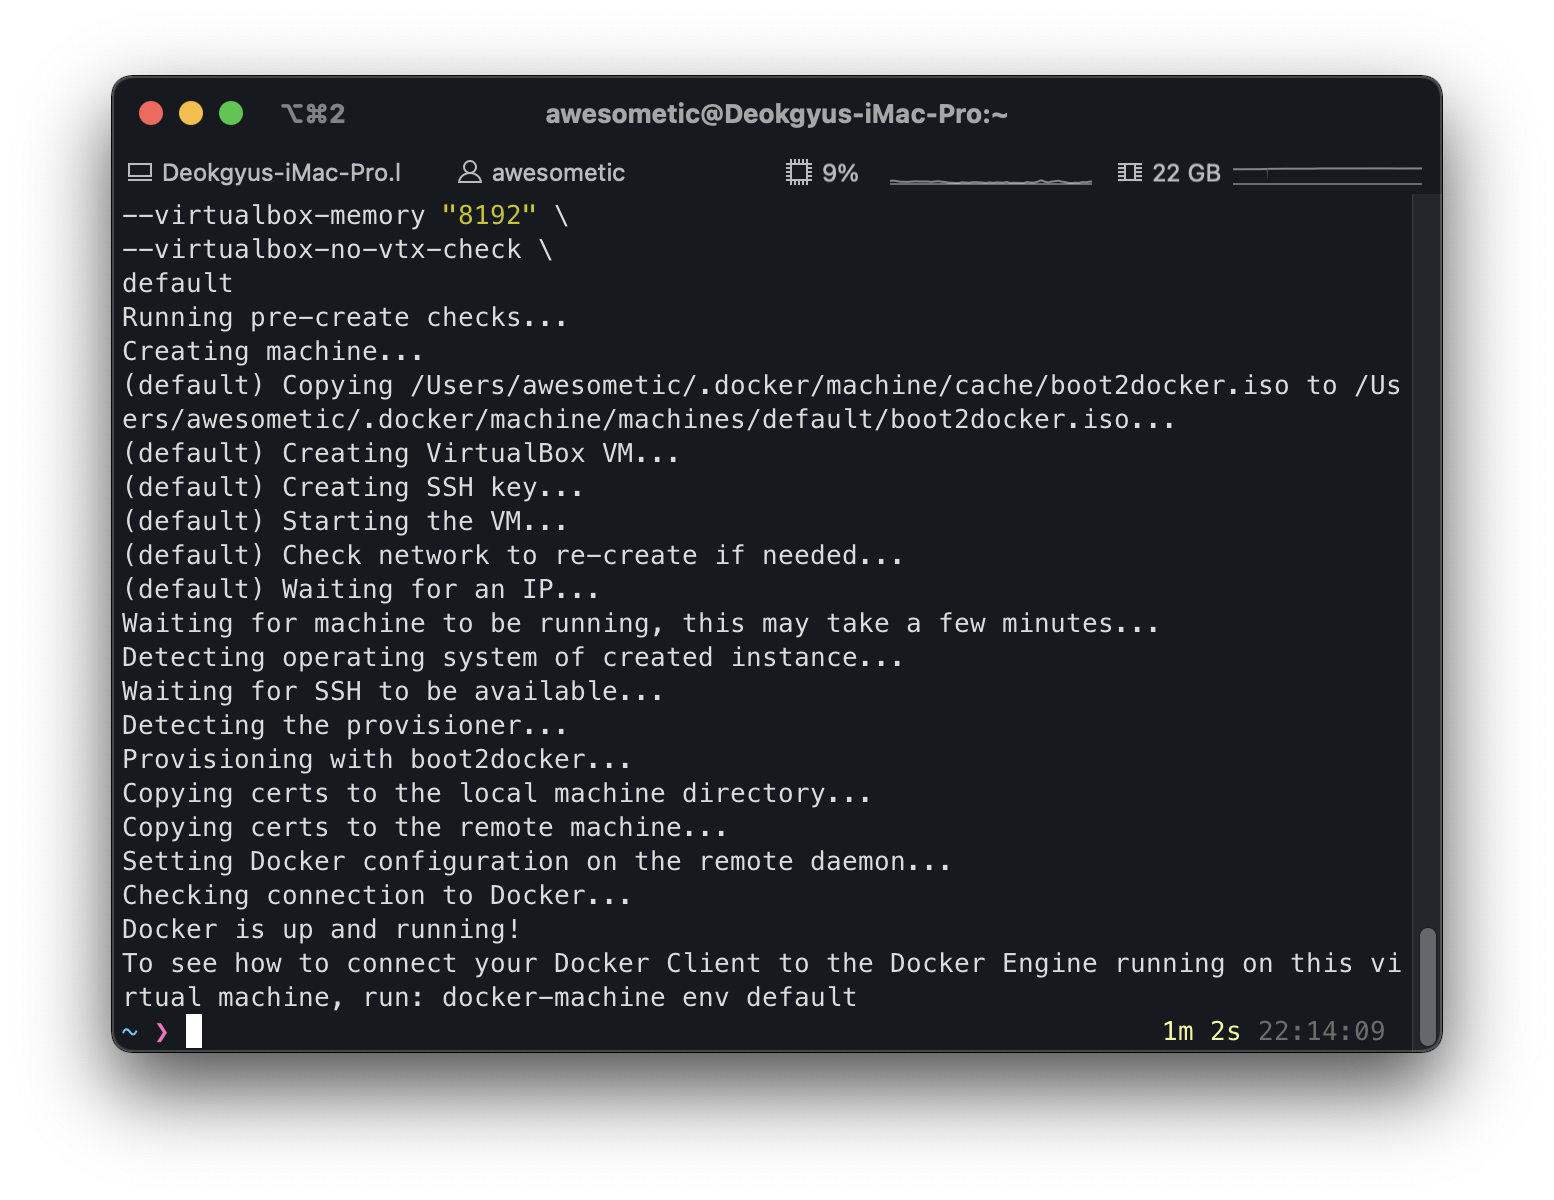Click the CPU usage sparkline graph
Screen dimensions: 1554x1200
[990, 176]
